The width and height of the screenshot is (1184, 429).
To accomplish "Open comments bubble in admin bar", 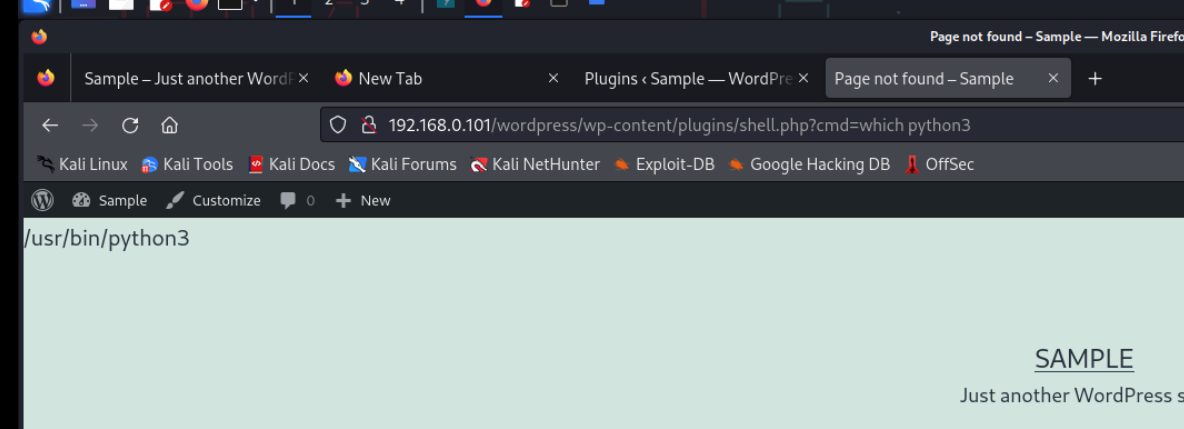I will (x=297, y=200).
